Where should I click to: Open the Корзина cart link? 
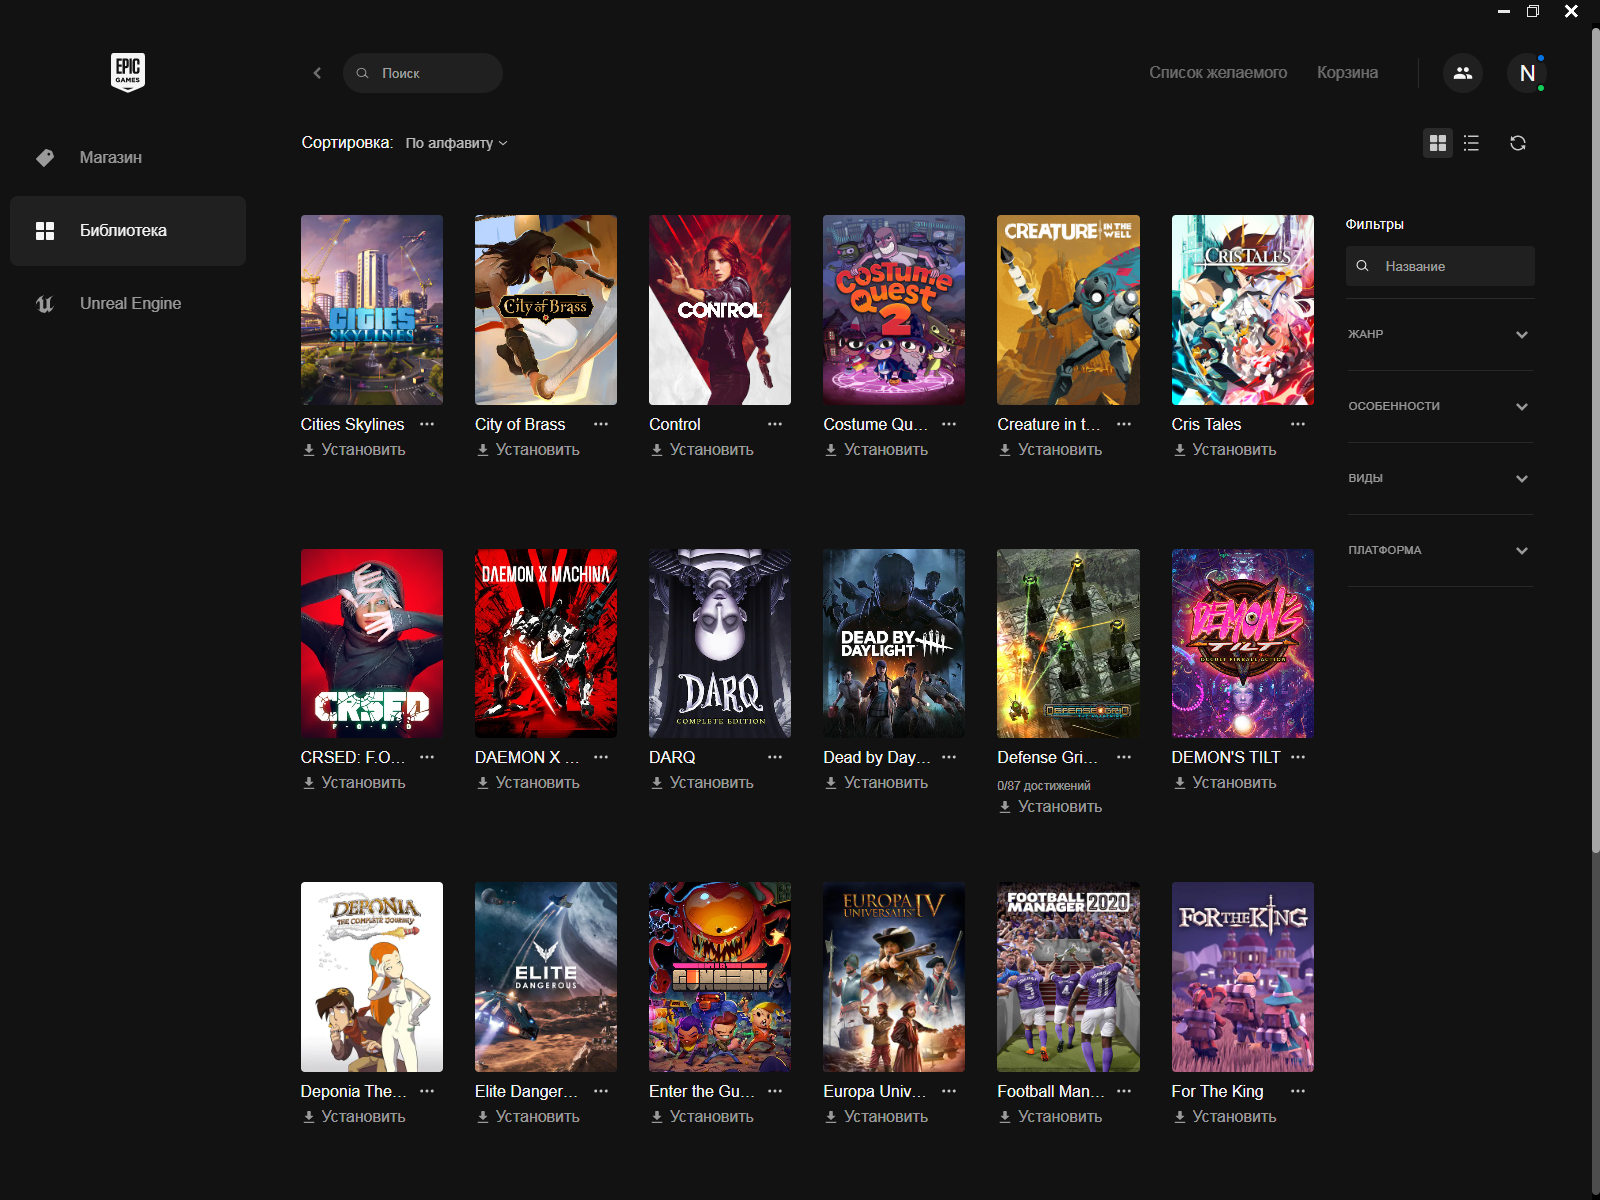point(1347,73)
